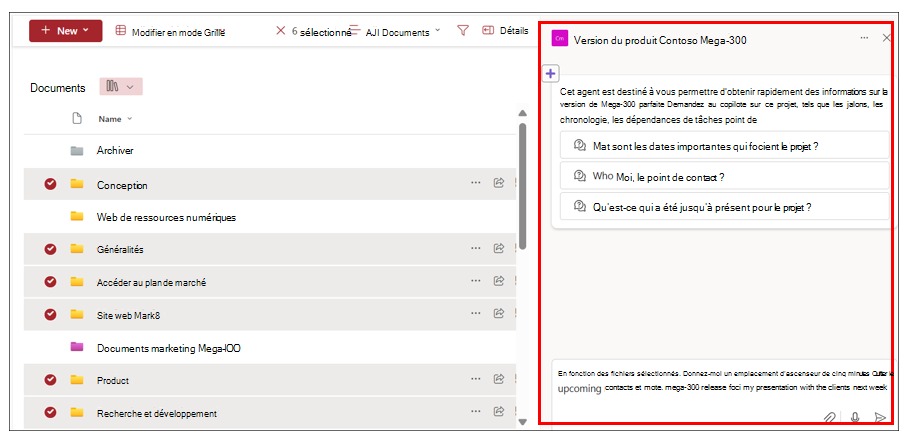907x442 pixels.
Task: Show more actions for Product
Action: click(x=475, y=378)
